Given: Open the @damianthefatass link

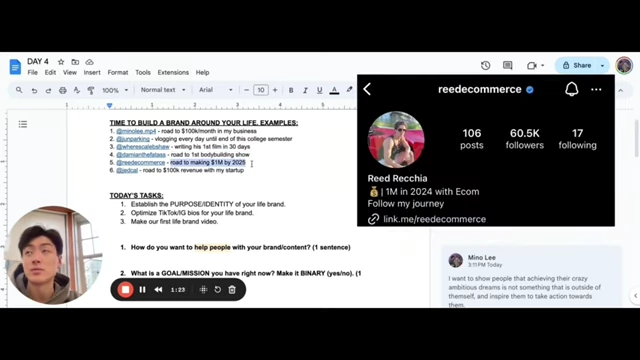Looking at the screenshot, I should coord(141,155).
